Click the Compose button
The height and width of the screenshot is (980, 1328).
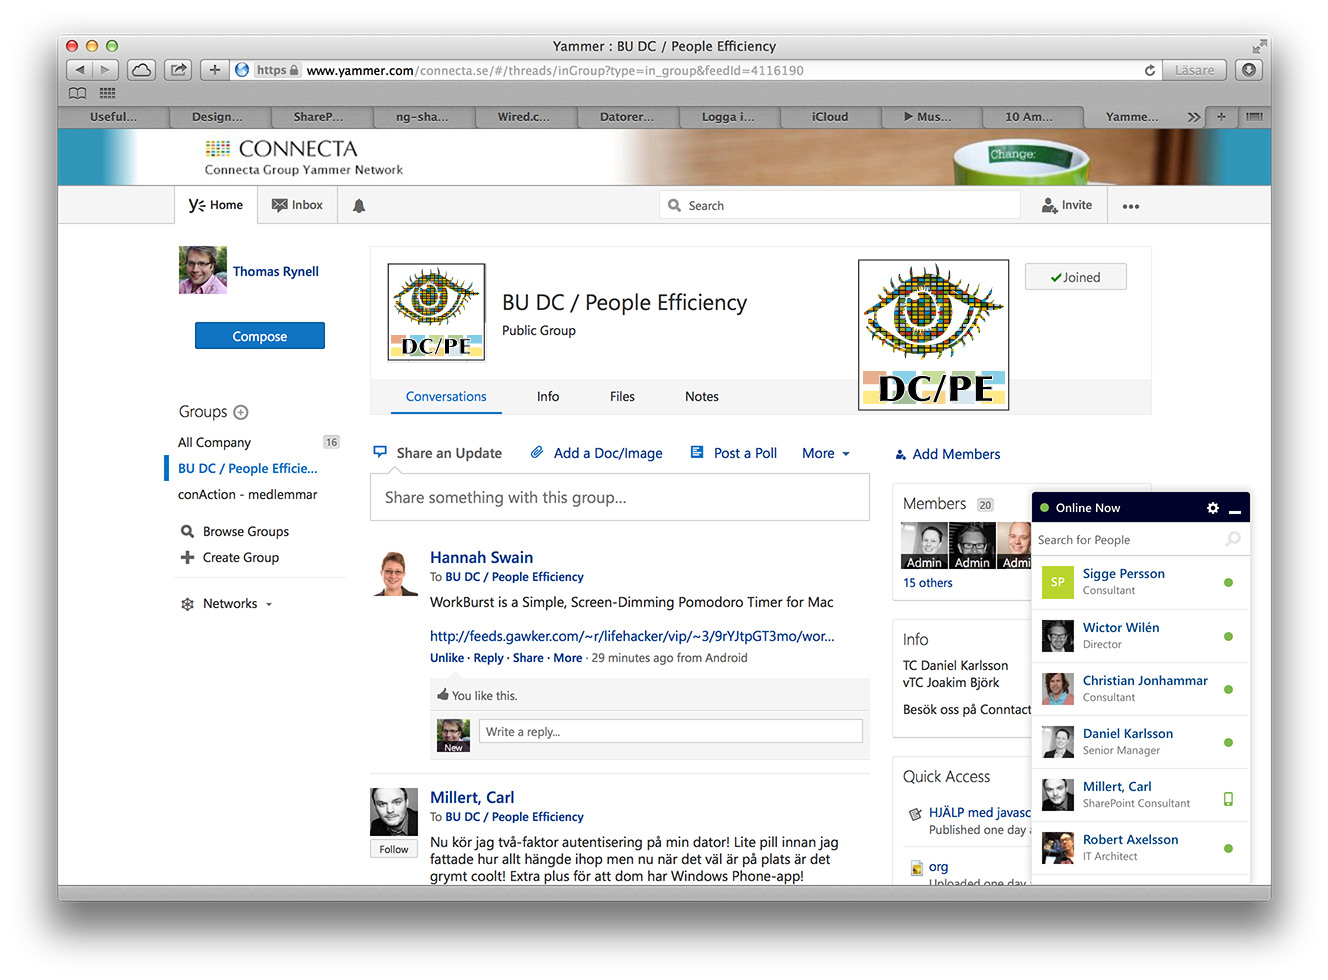260,336
